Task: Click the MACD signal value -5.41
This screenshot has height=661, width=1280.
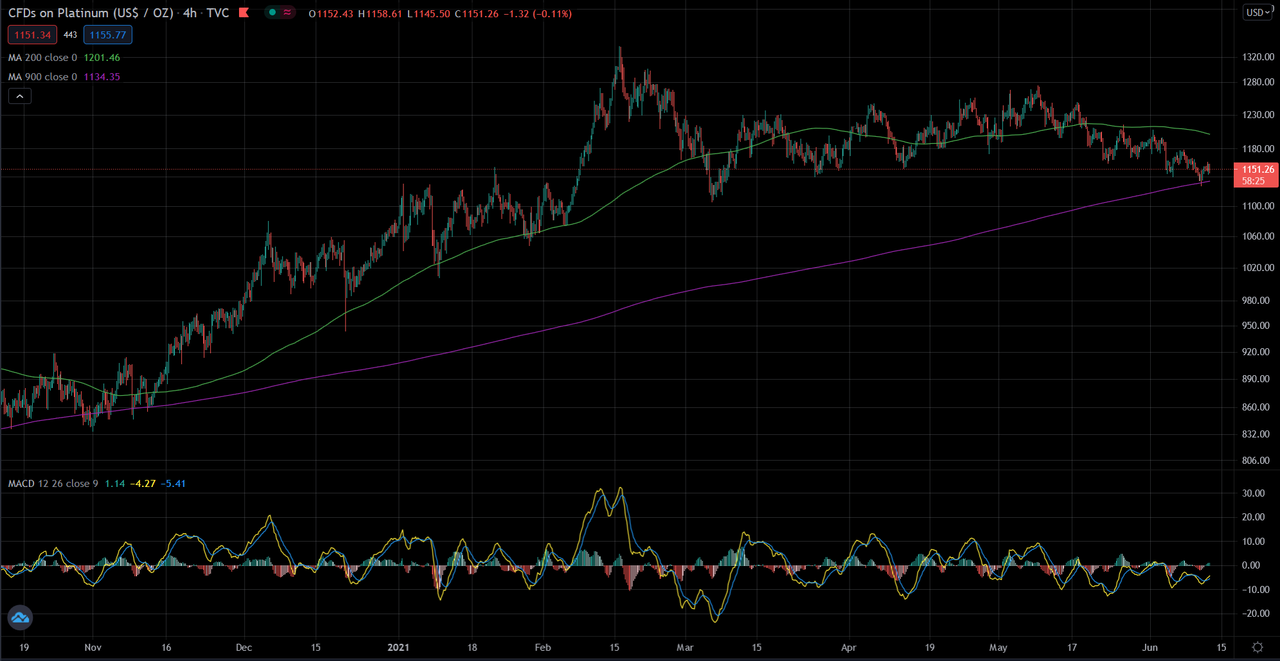Action: pyautogui.click(x=173, y=483)
